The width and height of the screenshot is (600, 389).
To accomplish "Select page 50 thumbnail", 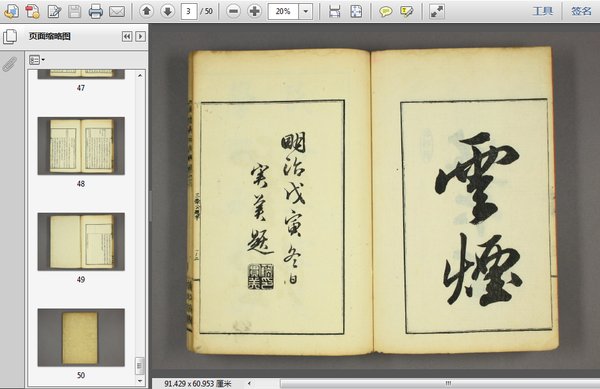I will (81, 337).
